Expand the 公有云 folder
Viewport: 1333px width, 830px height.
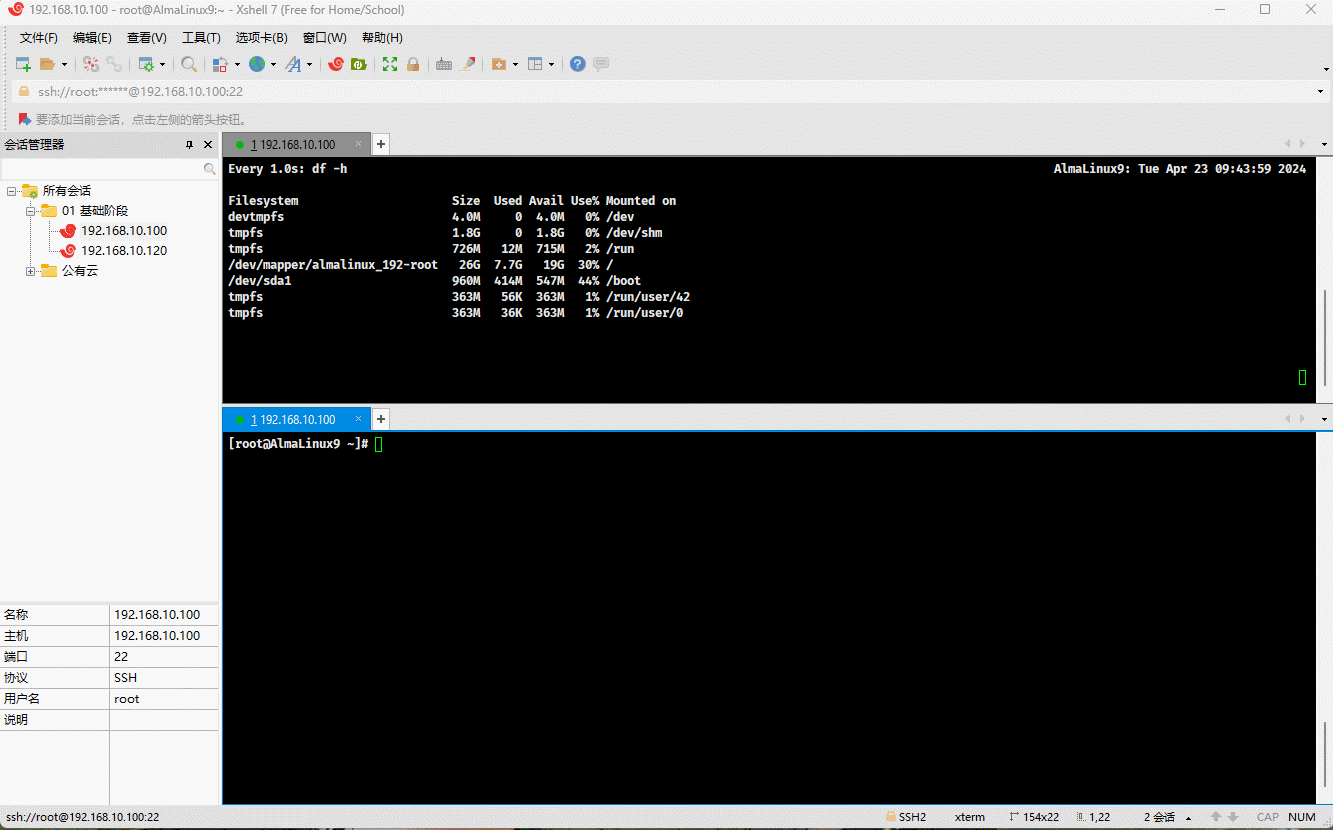pos(31,271)
